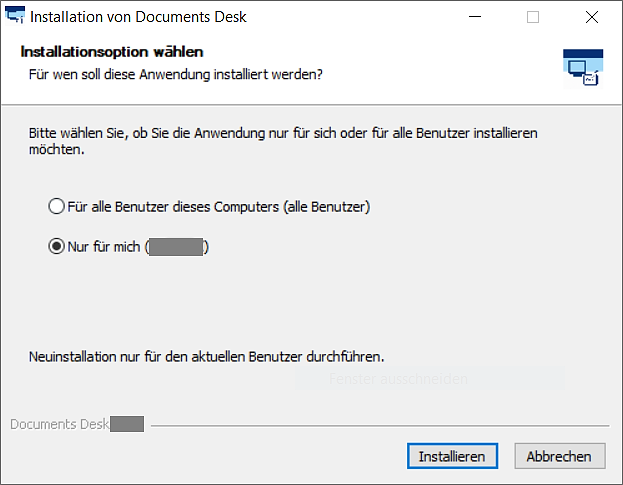623x485 pixels.
Task: Click the 'Für wen soll diese Anwendung' subtitle
Action: click(176, 74)
